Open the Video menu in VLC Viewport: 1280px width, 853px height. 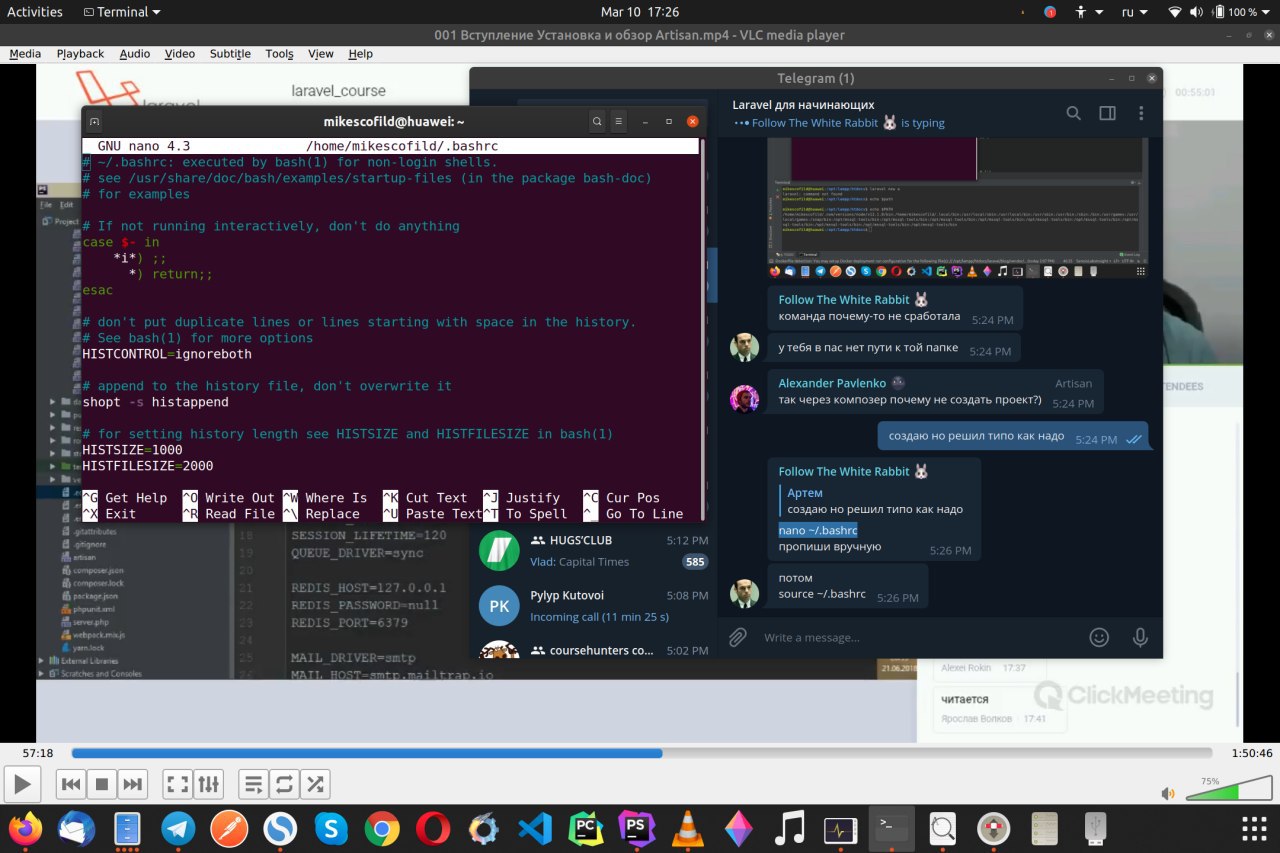(x=180, y=54)
